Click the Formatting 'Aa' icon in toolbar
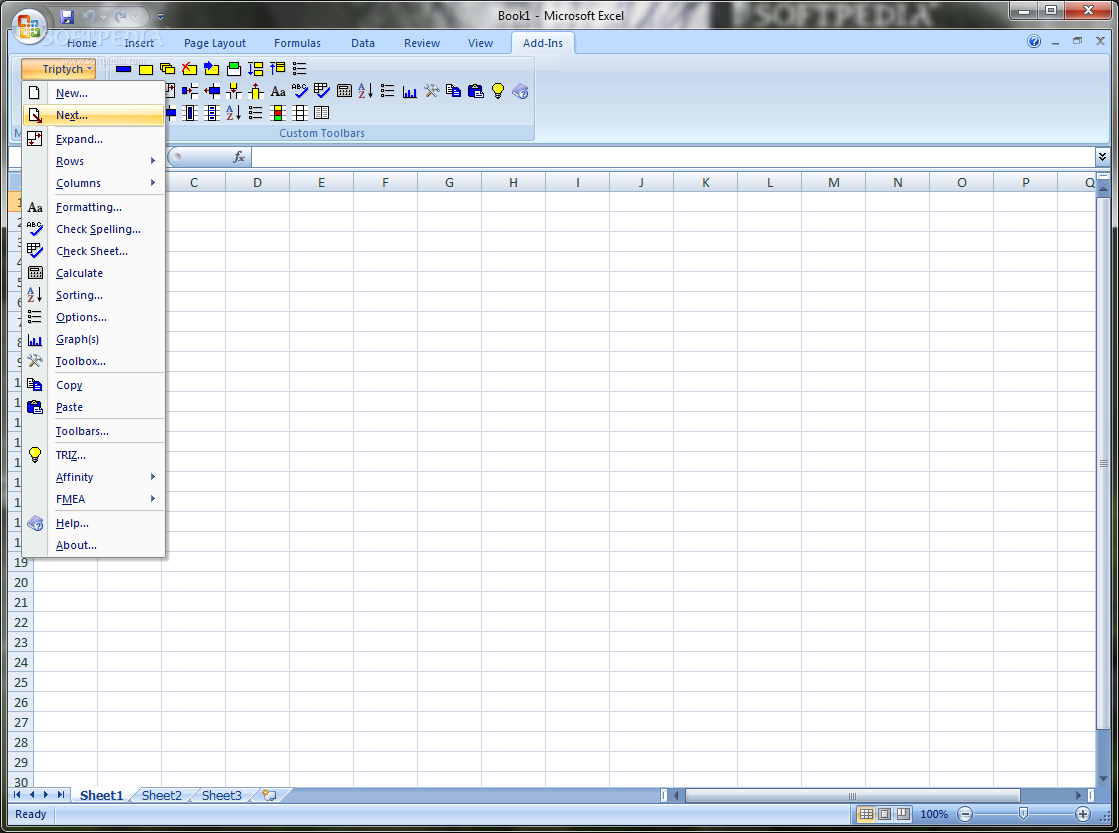Viewport: 1119px width, 833px height. coord(278,91)
